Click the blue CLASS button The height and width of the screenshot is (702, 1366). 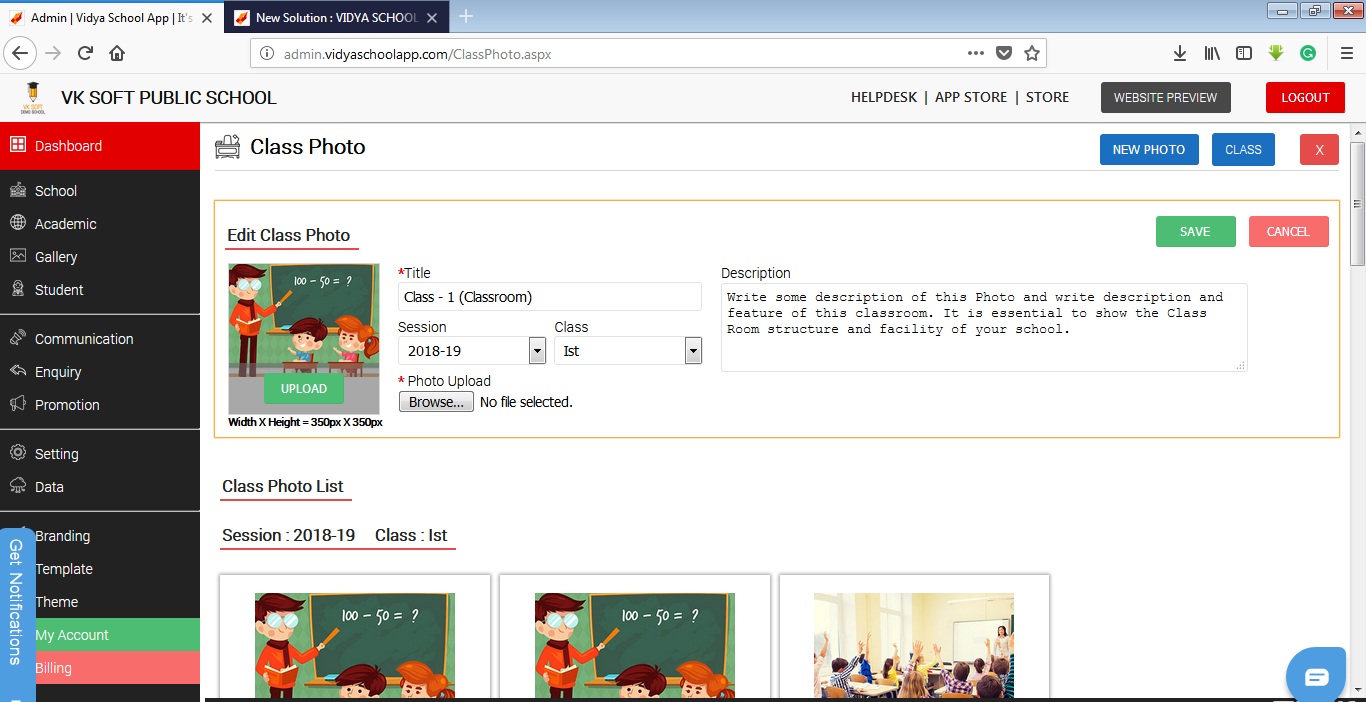[x=1243, y=149]
